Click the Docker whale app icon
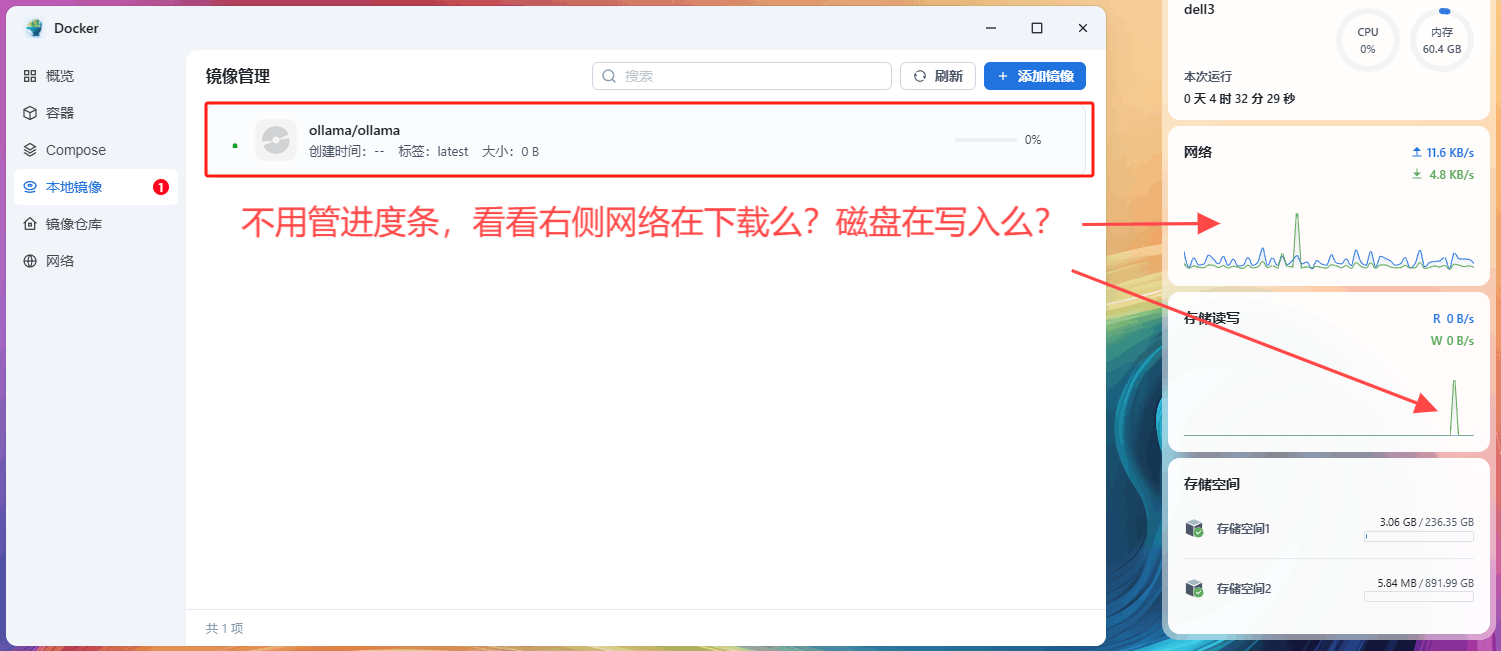Viewport: 1501px width, 651px height. coord(35,28)
